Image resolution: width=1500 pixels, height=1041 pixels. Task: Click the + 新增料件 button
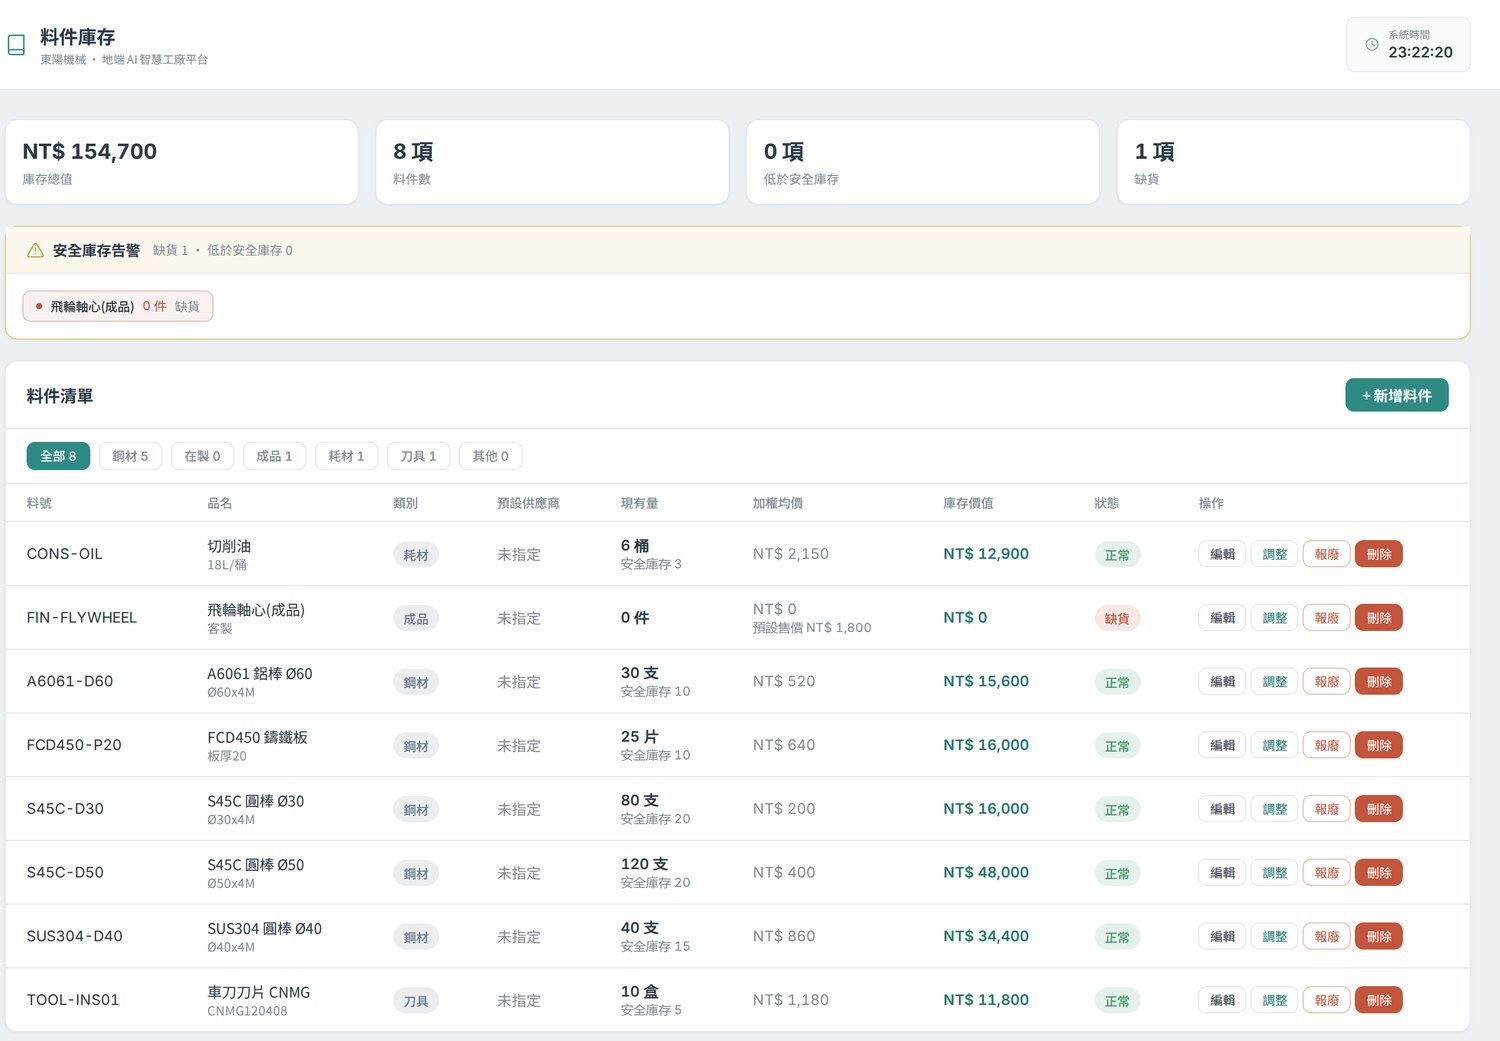(1396, 395)
